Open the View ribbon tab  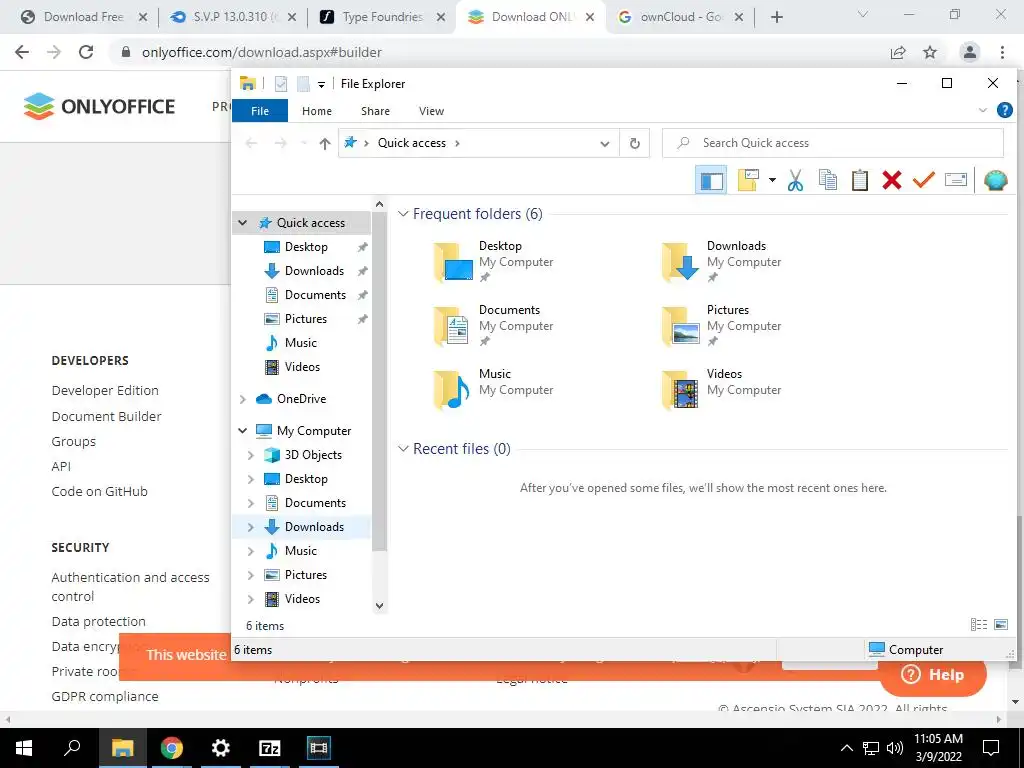(431, 111)
